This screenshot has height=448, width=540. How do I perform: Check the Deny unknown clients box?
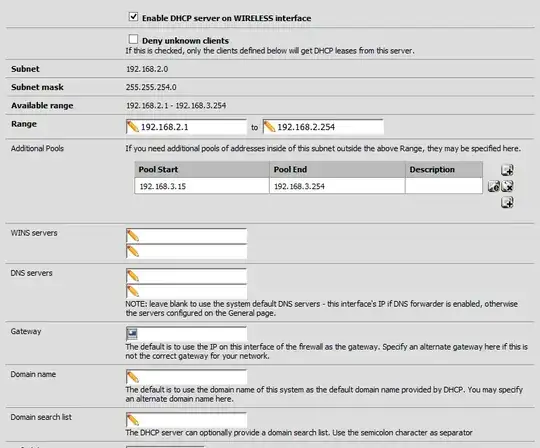133,39
